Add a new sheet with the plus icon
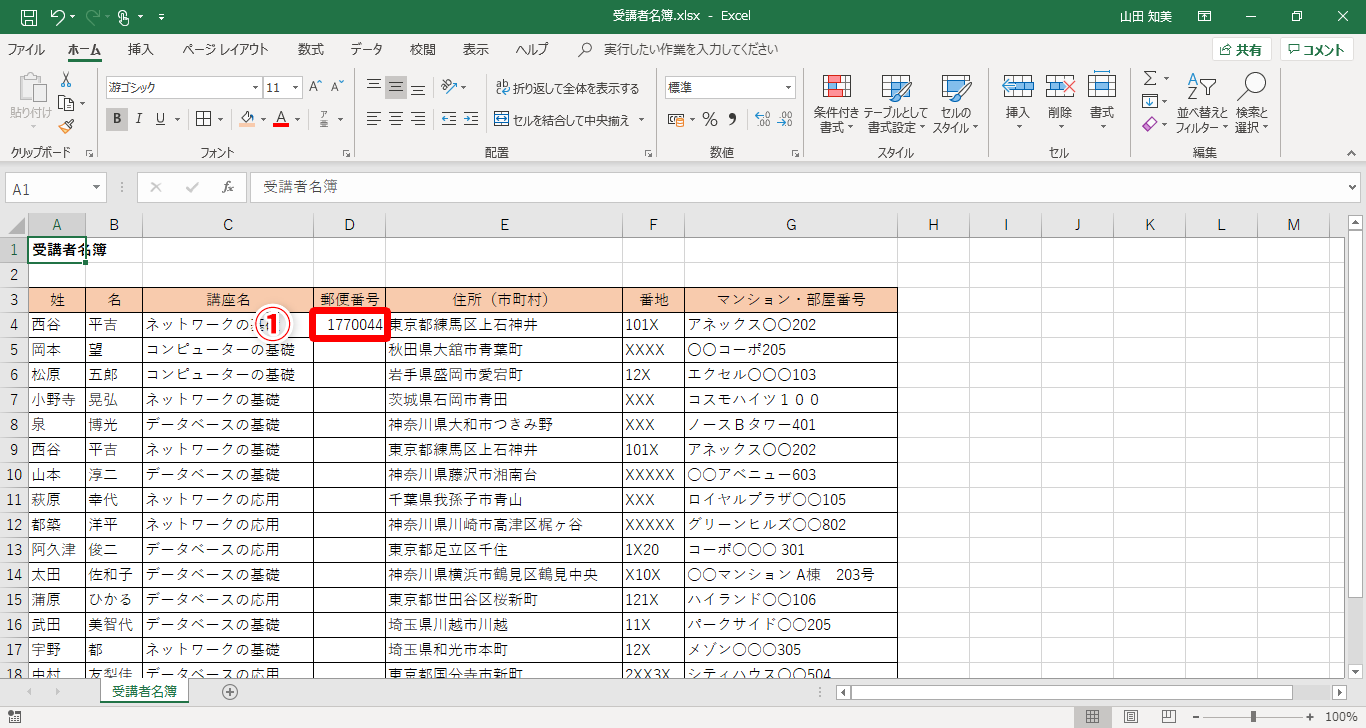Screen dimensions: 1366x728 230,691
